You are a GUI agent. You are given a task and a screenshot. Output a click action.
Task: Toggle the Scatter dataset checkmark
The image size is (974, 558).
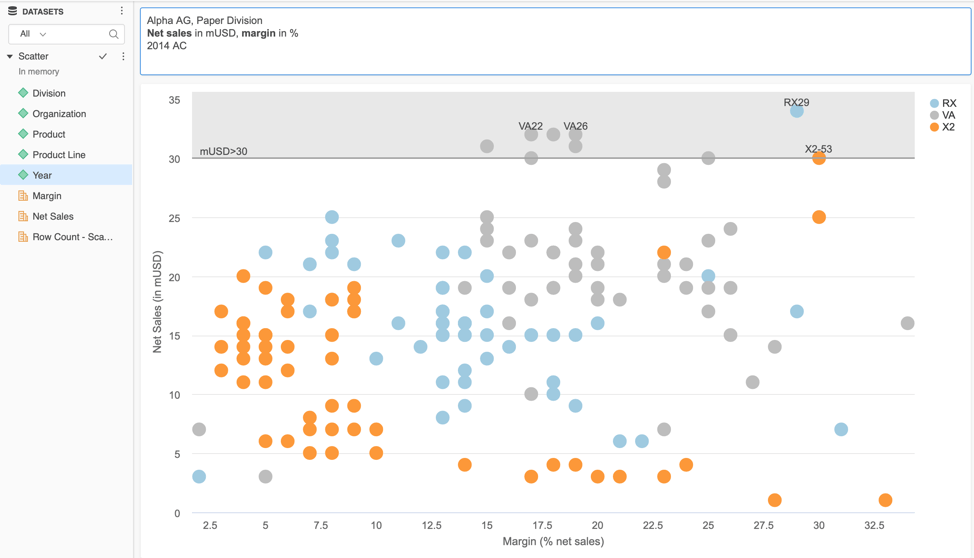pos(103,57)
